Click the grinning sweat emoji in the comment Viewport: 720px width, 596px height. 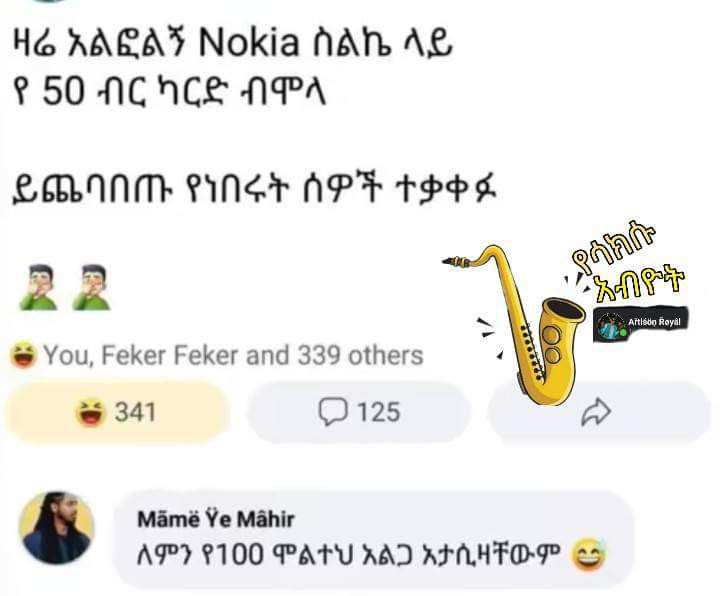pyautogui.click(x=588, y=555)
